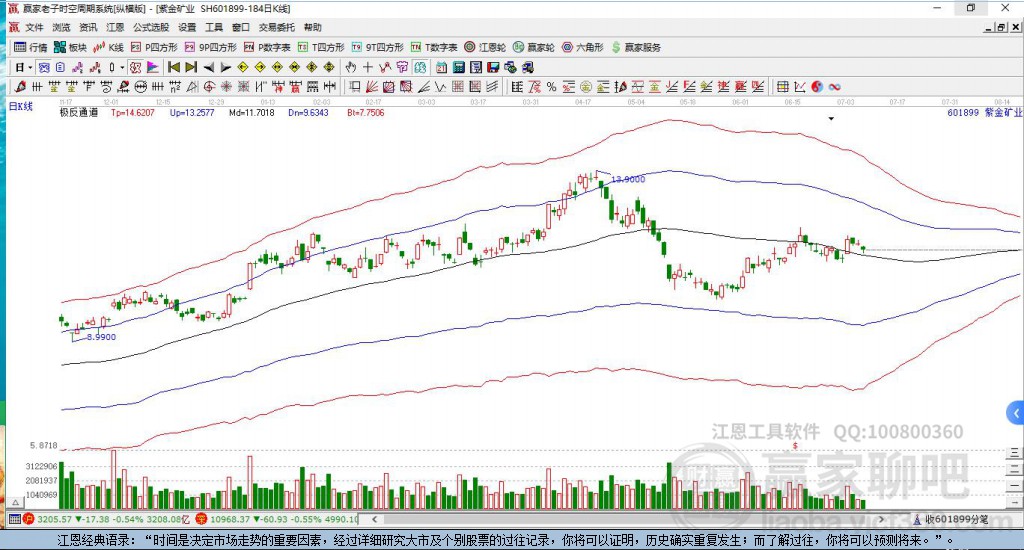1024x550 pixels.
Task: Launch the 六角形 hexagon tool
Action: click(x=583, y=47)
